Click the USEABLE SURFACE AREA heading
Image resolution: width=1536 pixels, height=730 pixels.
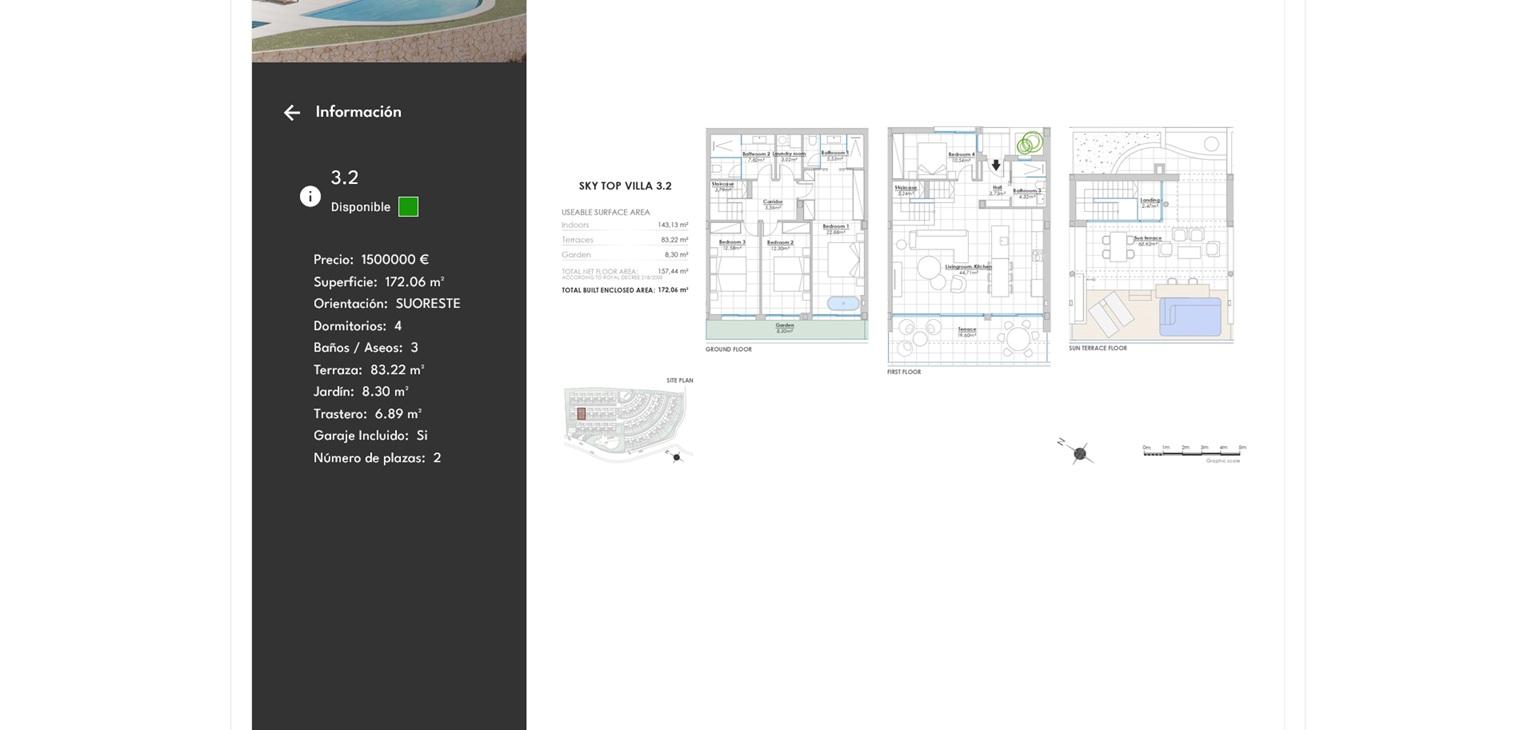point(606,212)
